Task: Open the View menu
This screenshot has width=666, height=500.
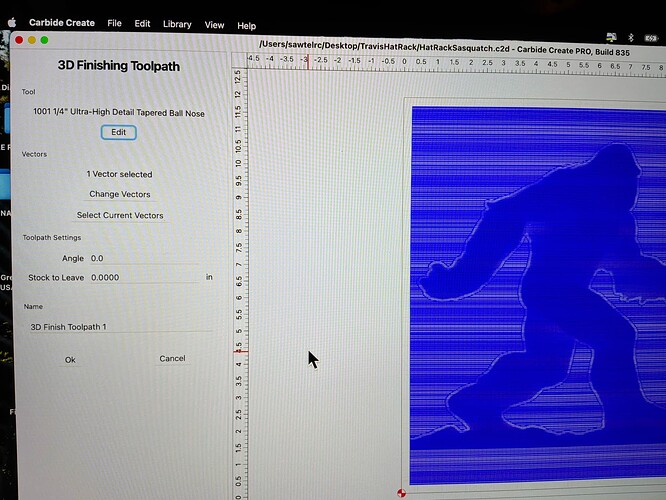Action: tap(214, 25)
